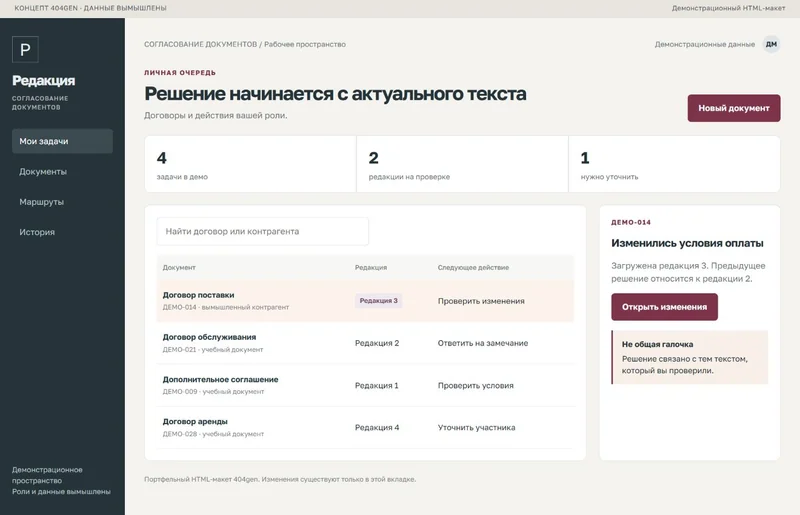Select the Договор аренды row
This screenshot has width=800, height=515.
pyautogui.click(x=365, y=428)
